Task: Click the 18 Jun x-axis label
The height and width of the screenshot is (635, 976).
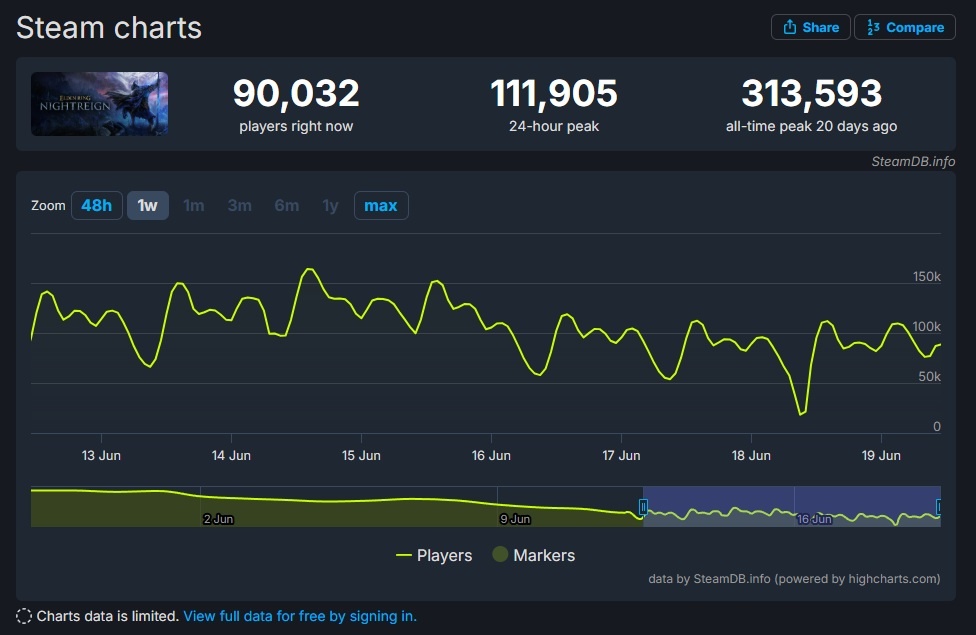Action: (x=751, y=456)
